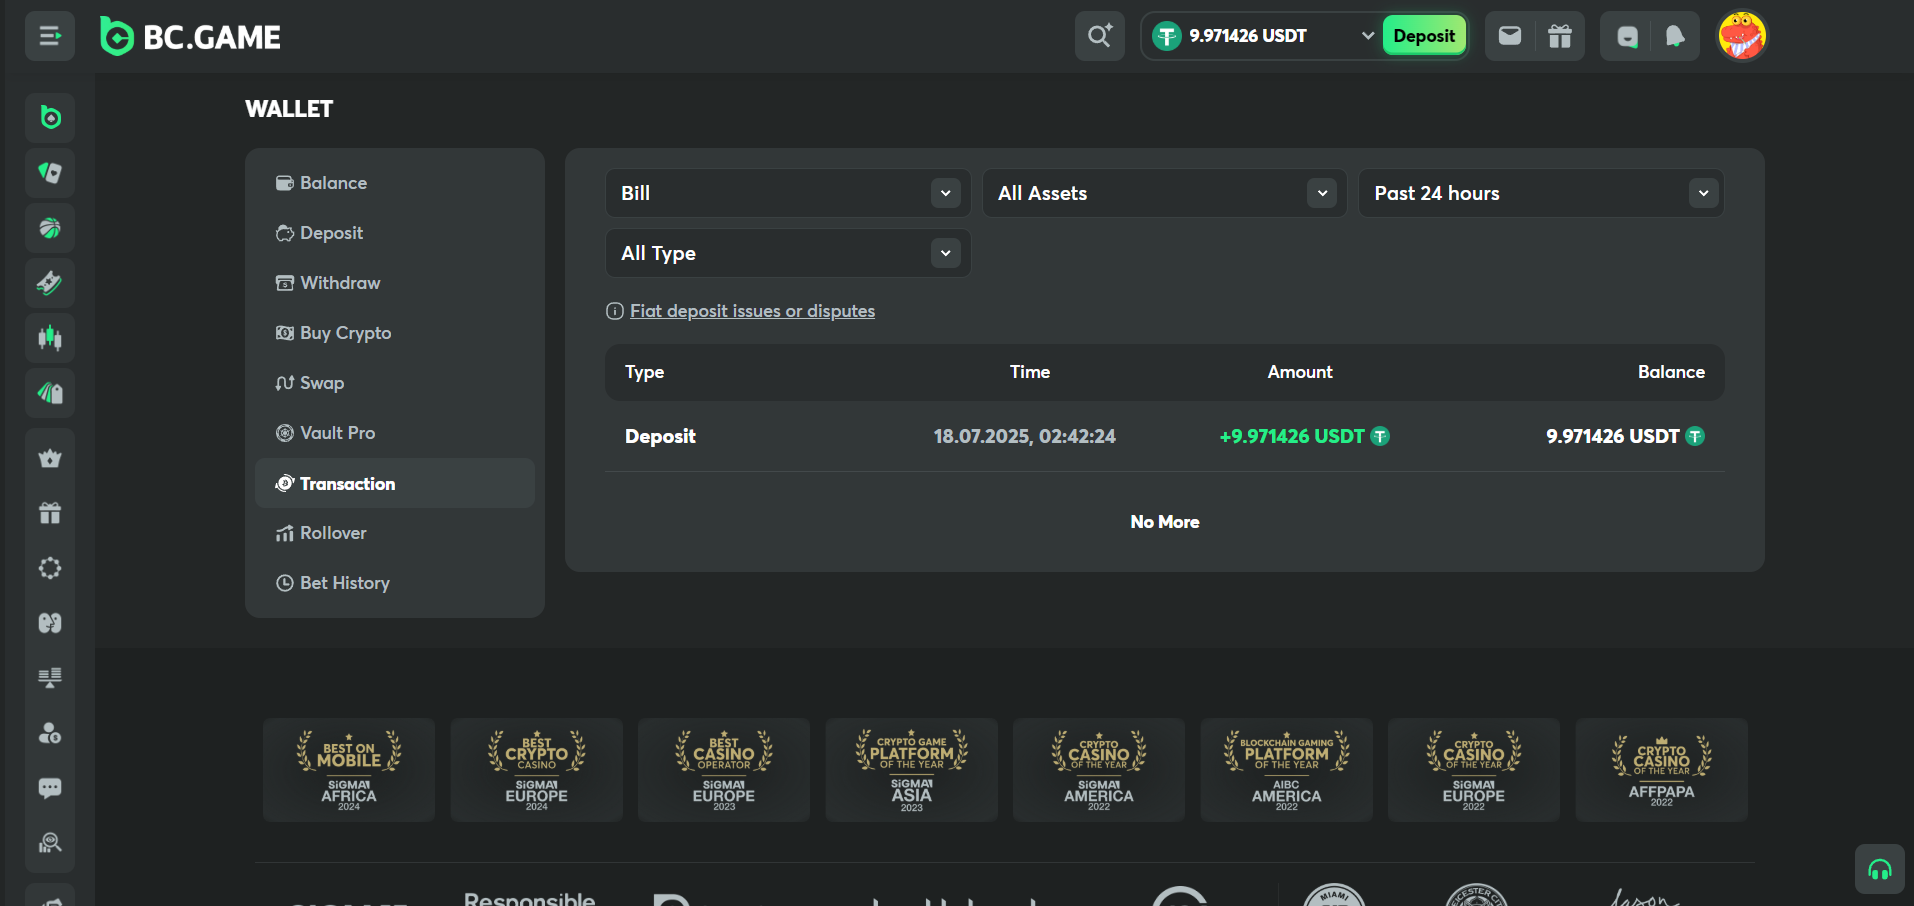The height and width of the screenshot is (906, 1914).
Task: Open the BC originals sidebar icon
Action: [50, 118]
